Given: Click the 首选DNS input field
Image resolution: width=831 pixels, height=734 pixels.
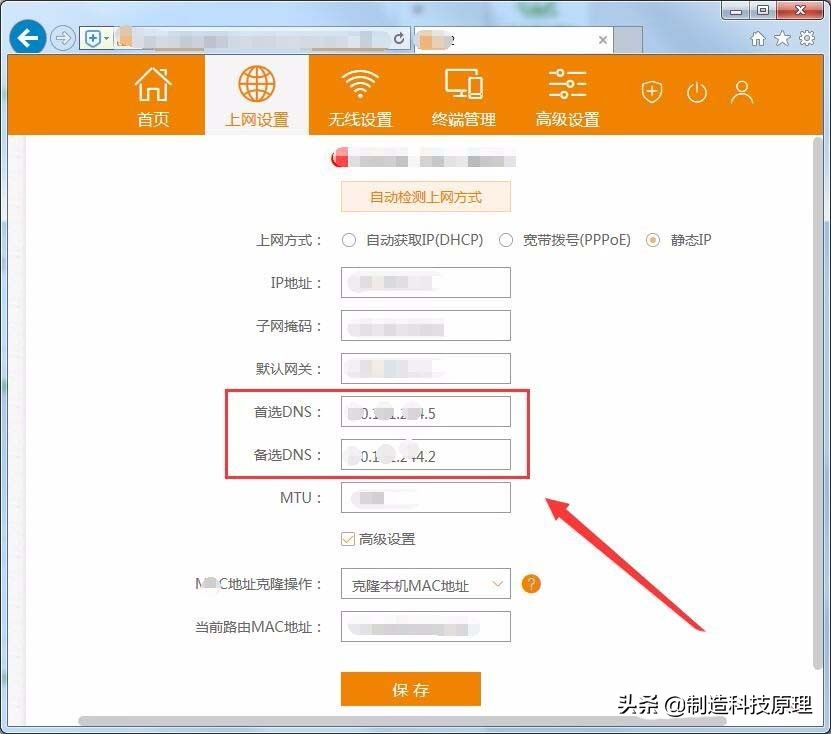Looking at the screenshot, I should 426,411.
